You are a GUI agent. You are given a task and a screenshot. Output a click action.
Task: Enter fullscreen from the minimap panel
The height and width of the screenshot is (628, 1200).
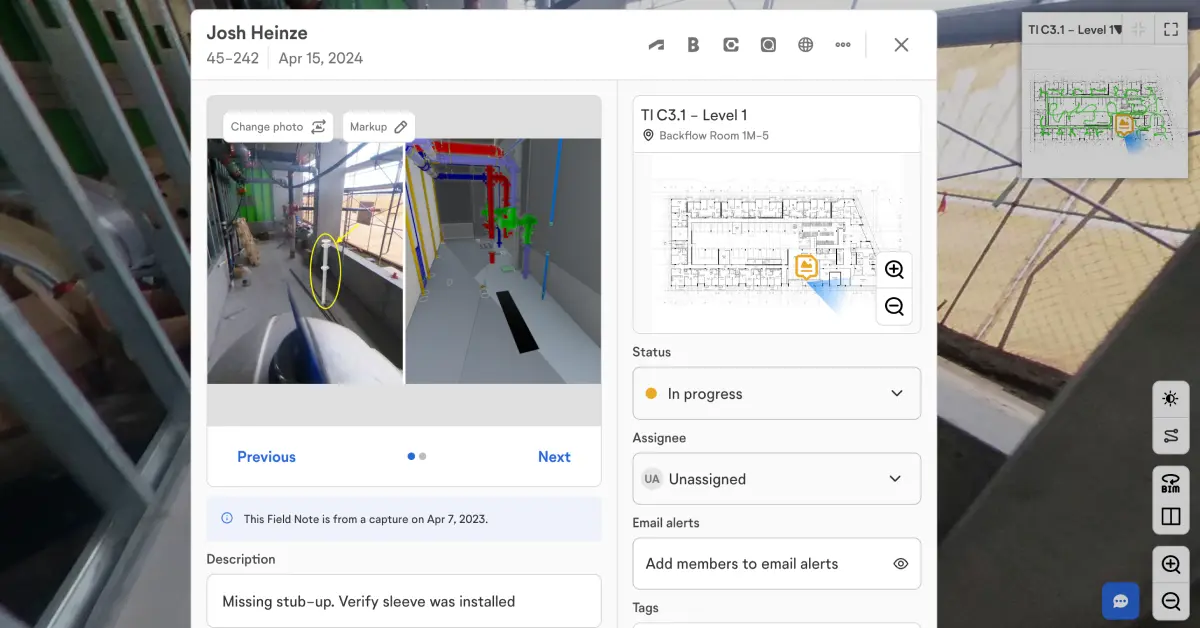click(1170, 29)
